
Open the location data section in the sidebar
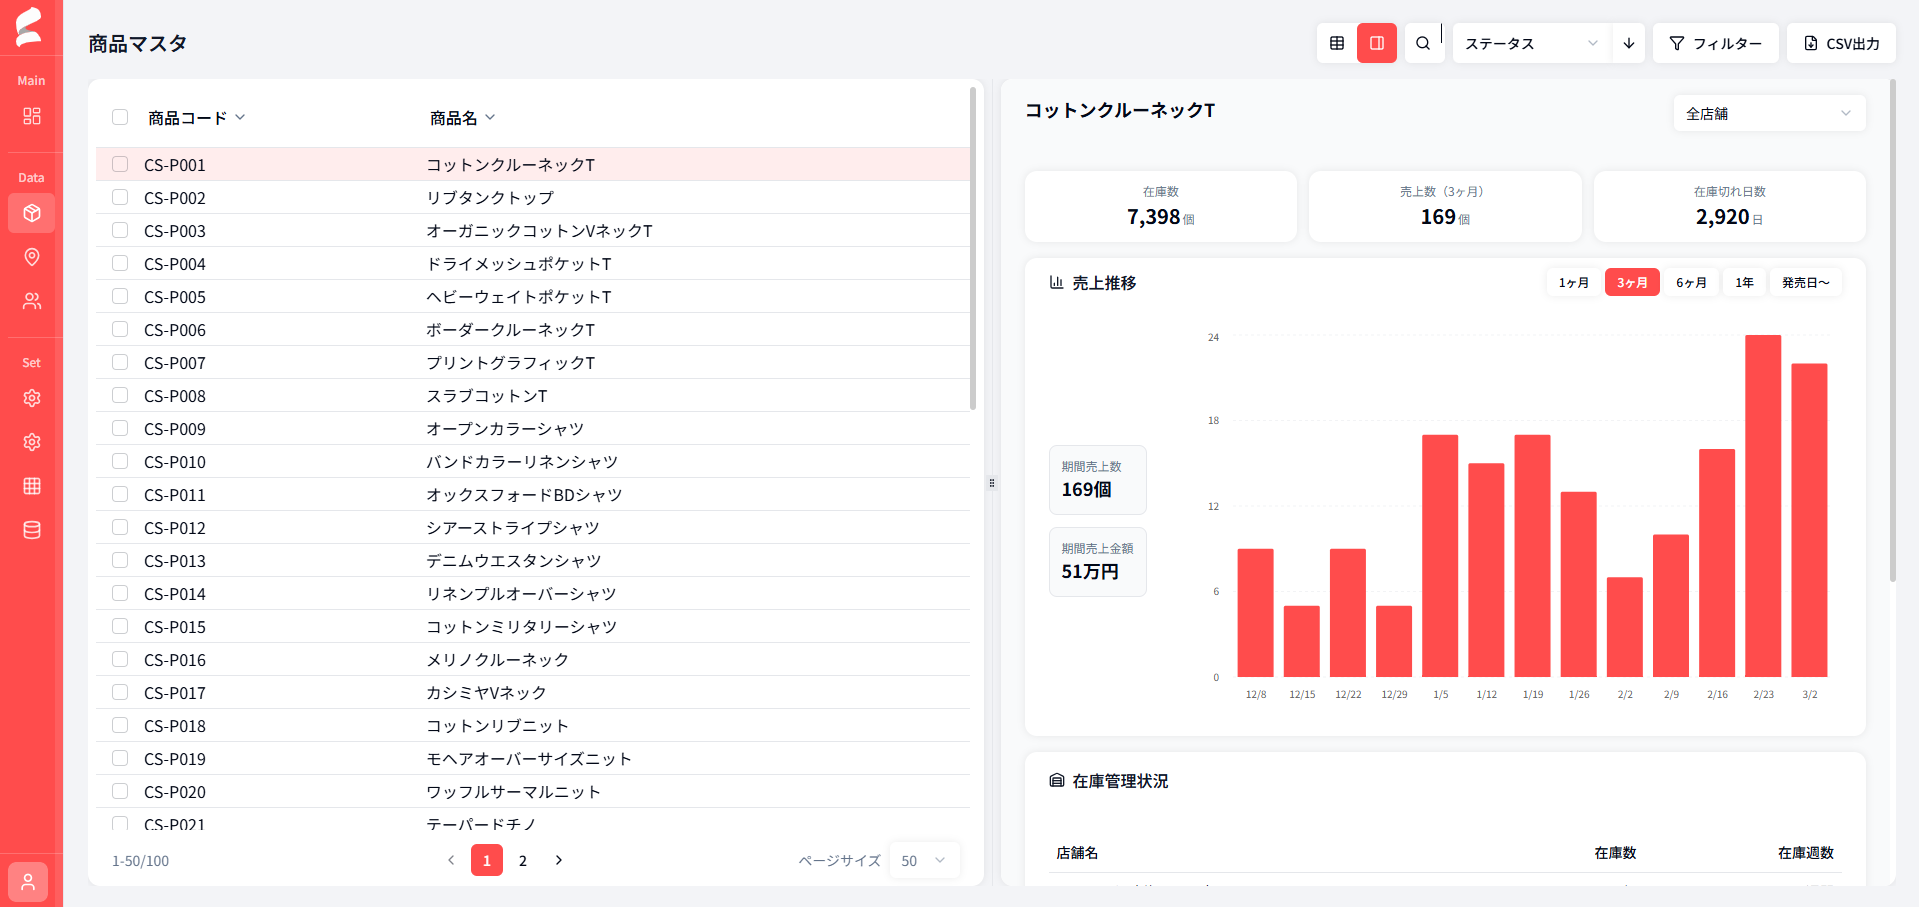(x=32, y=257)
